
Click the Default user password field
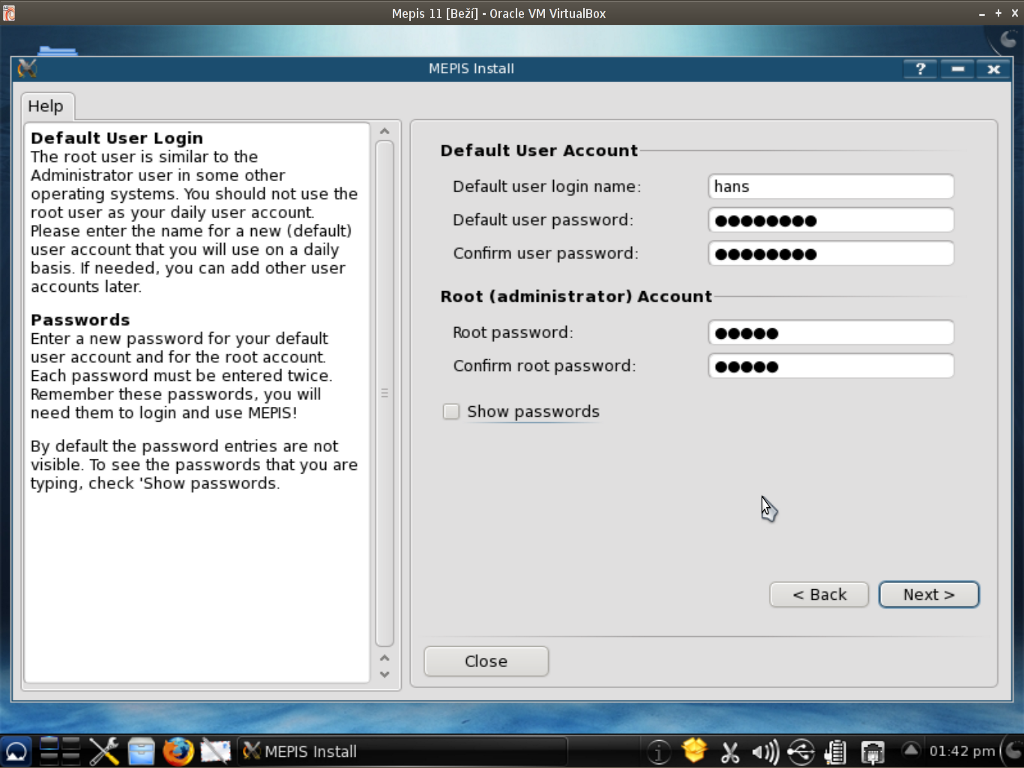[831, 220]
